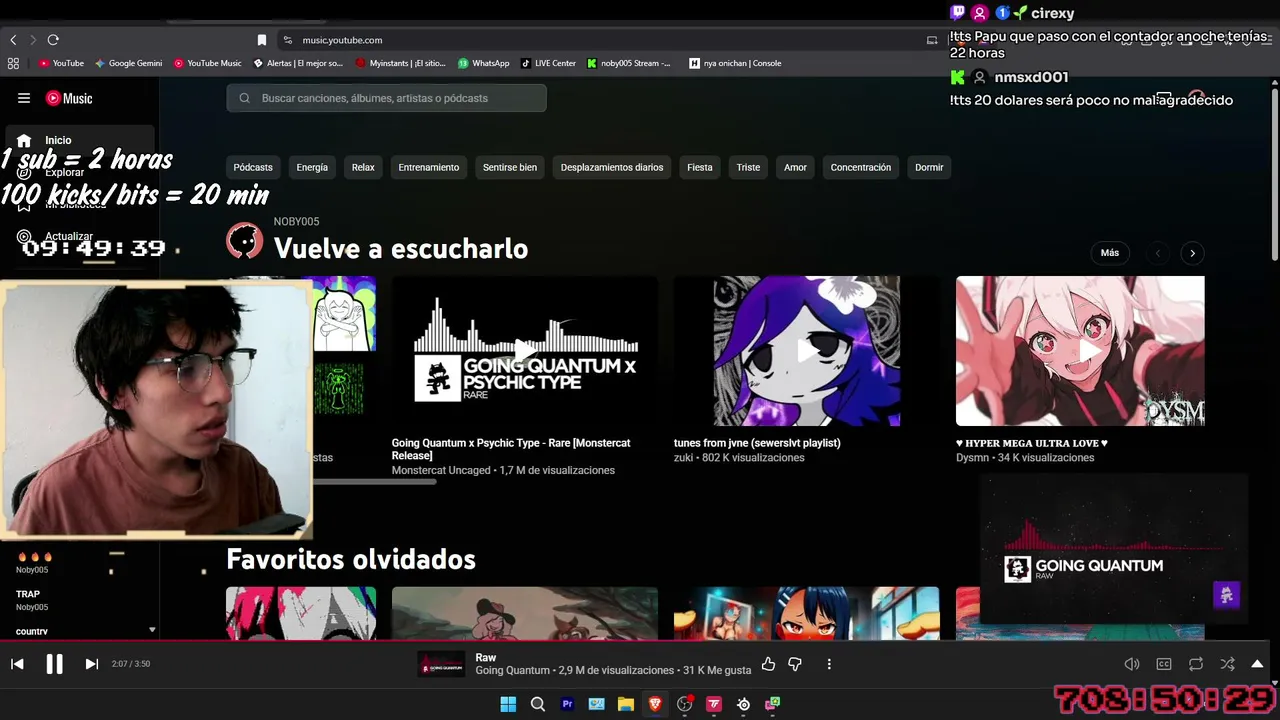The image size is (1280, 720).
Task: Play HYPER MEGA ULTRA LOVE thumbnail
Action: click(1080, 351)
